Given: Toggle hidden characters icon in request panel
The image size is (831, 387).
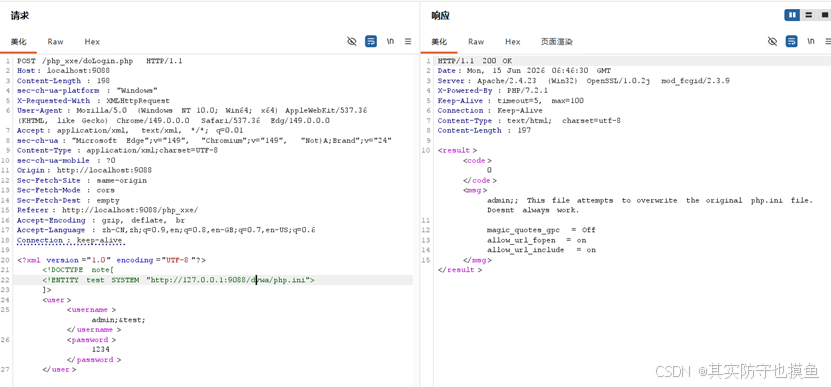Looking at the screenshot, I should tap(351, 41).
